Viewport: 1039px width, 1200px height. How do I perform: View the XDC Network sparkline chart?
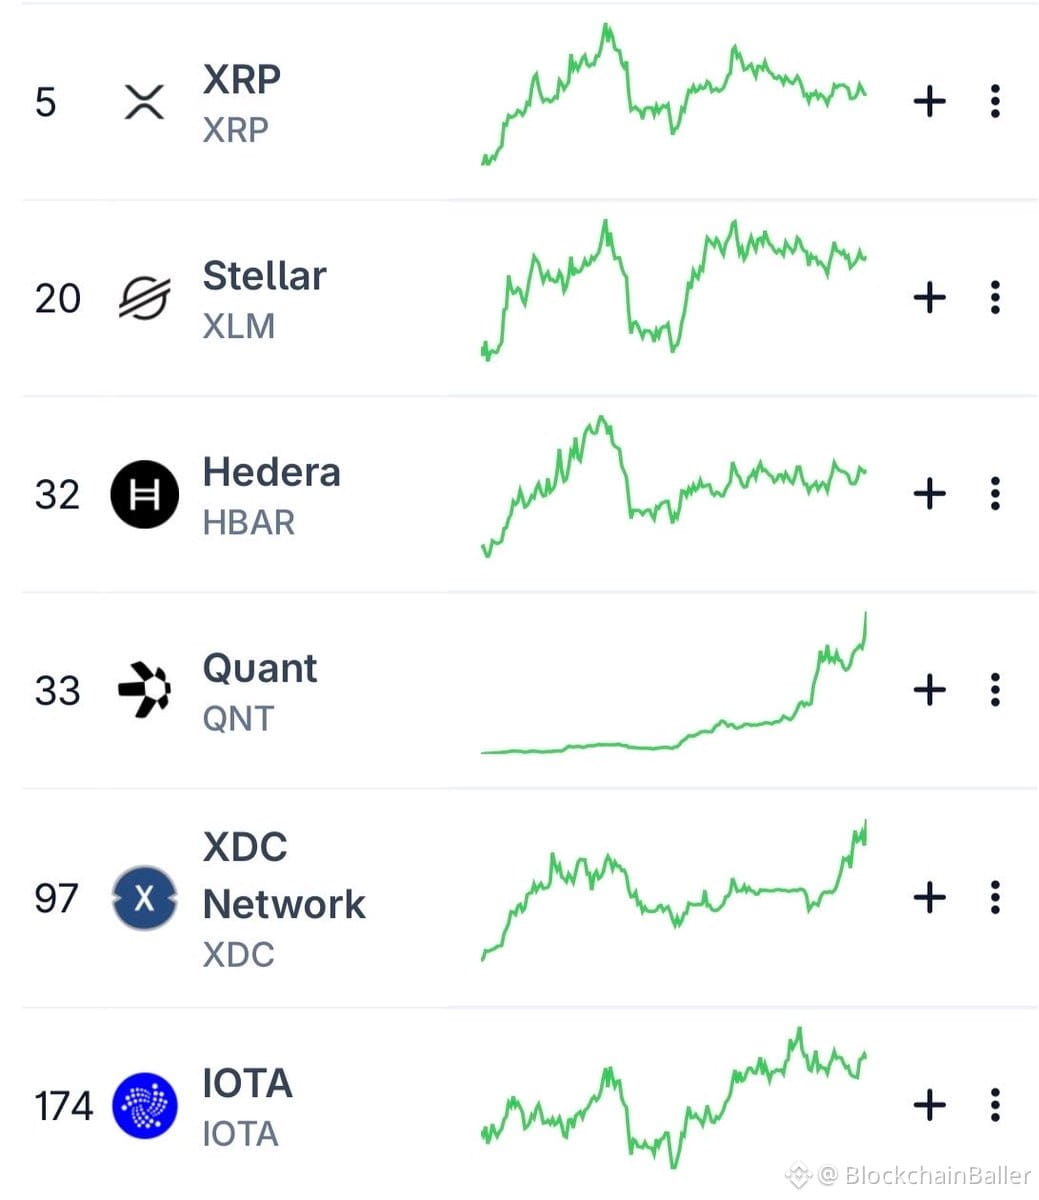click(674, 890)
